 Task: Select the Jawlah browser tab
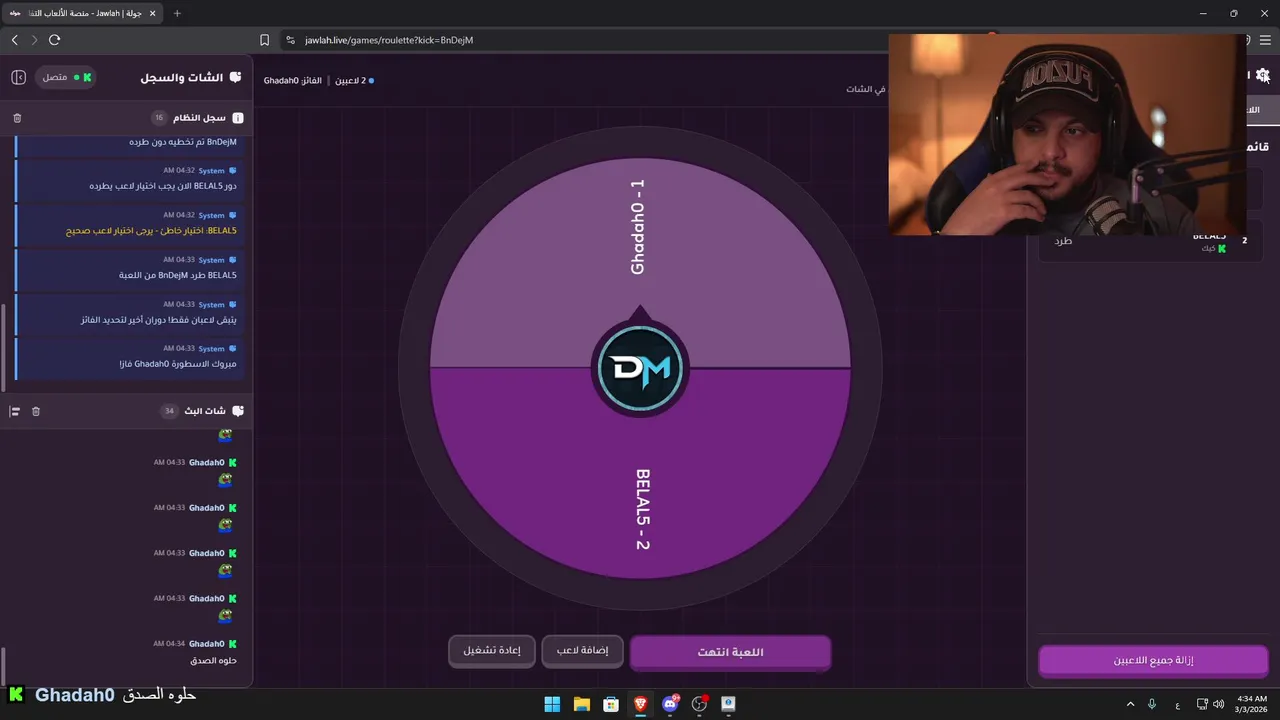coord(82,13)
